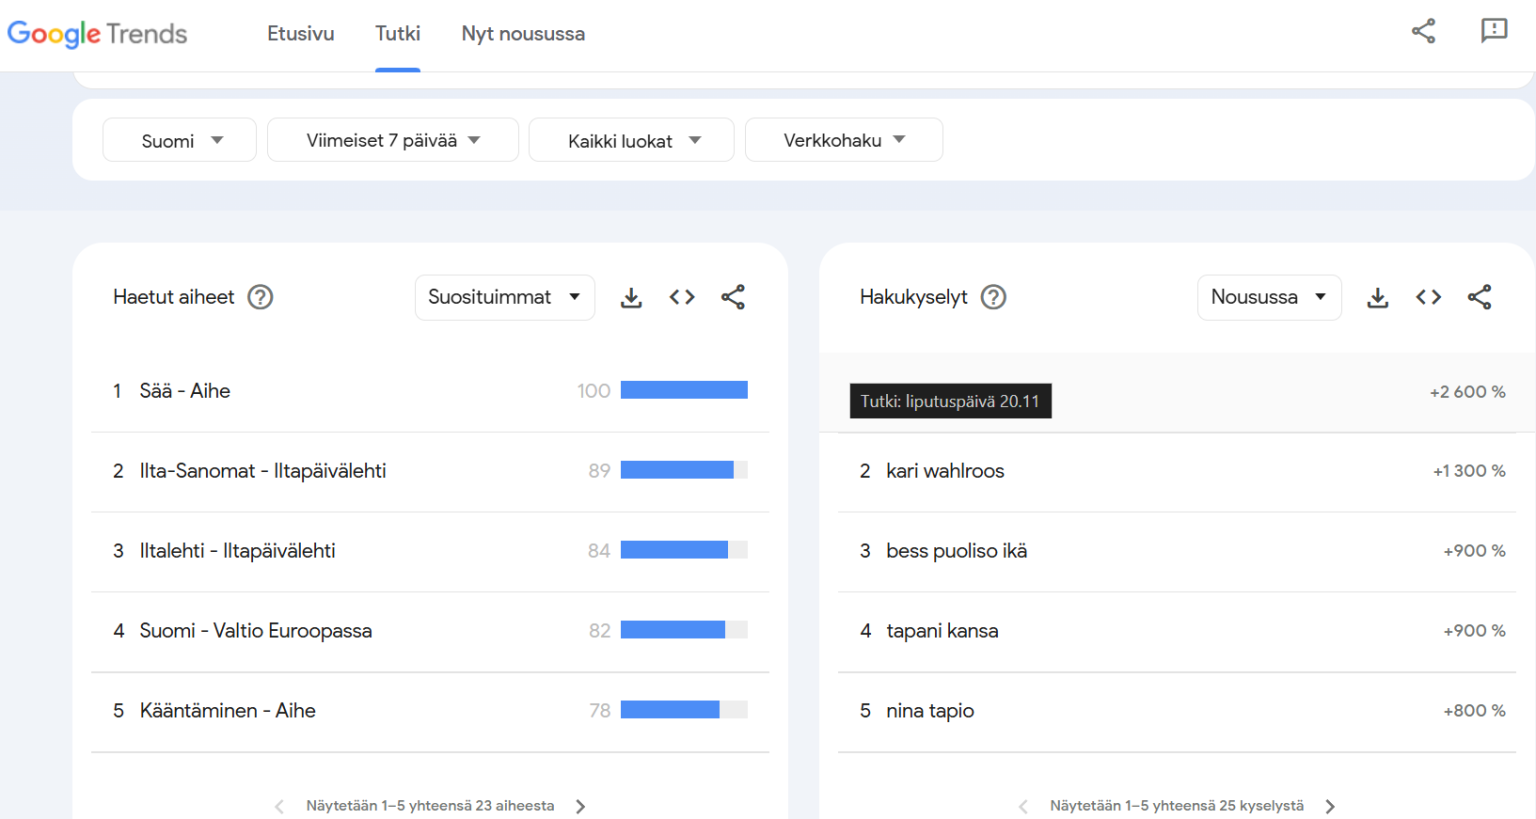The width and height of the screenshot is (1536, 819).
Task: Expand the Viimeiset 7 päivää dropdown
Action: [393, 140]
